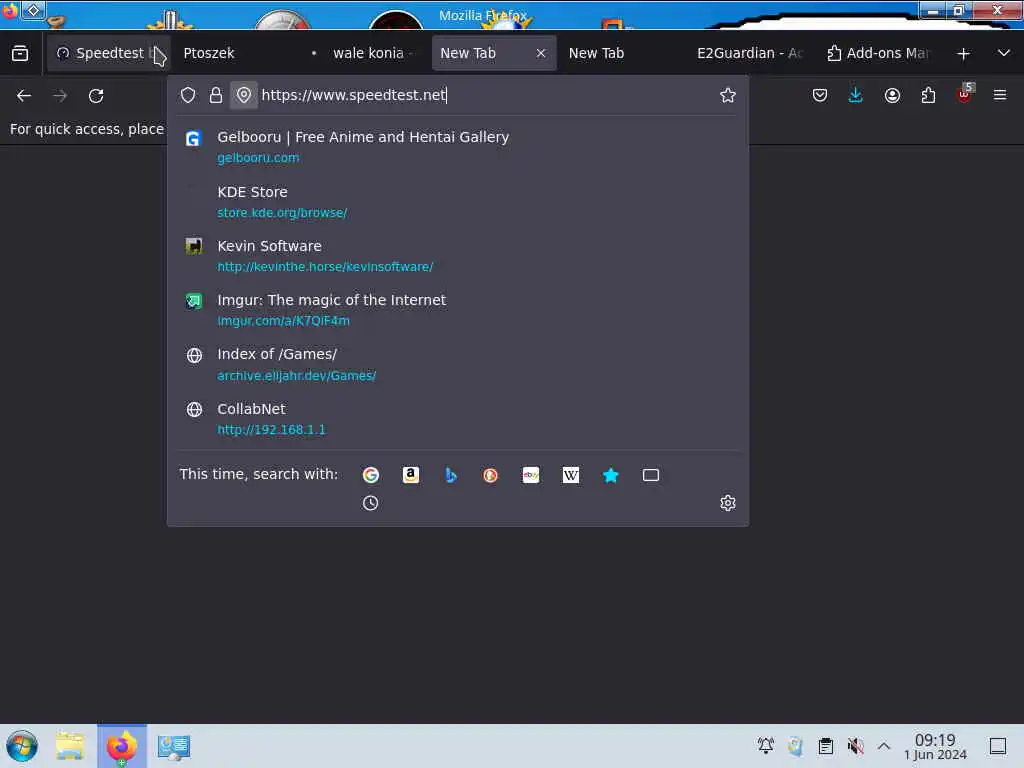Search this time with Wikipedia

[x=571, y=475]
